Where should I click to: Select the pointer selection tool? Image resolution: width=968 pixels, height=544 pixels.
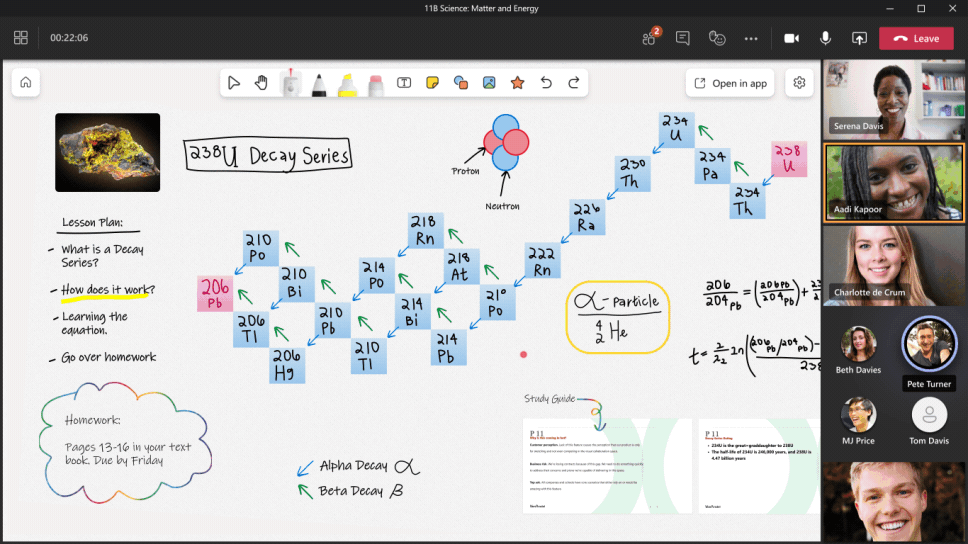tap(233, 83)
